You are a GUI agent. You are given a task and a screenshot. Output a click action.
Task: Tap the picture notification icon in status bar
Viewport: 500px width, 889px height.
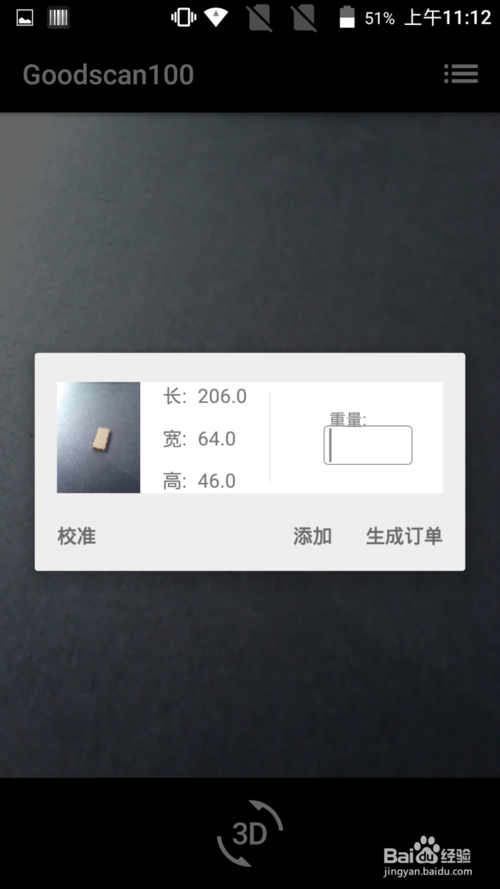click(x=24, y=18)
